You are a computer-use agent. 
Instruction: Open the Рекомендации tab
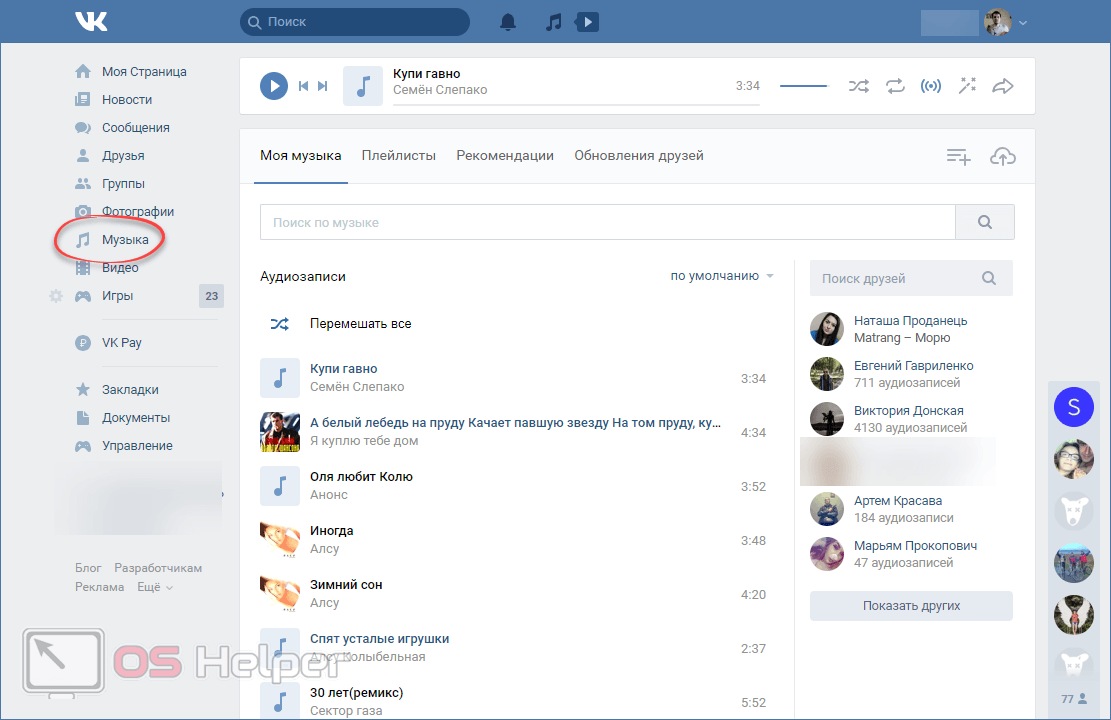(x=505, y=155)
